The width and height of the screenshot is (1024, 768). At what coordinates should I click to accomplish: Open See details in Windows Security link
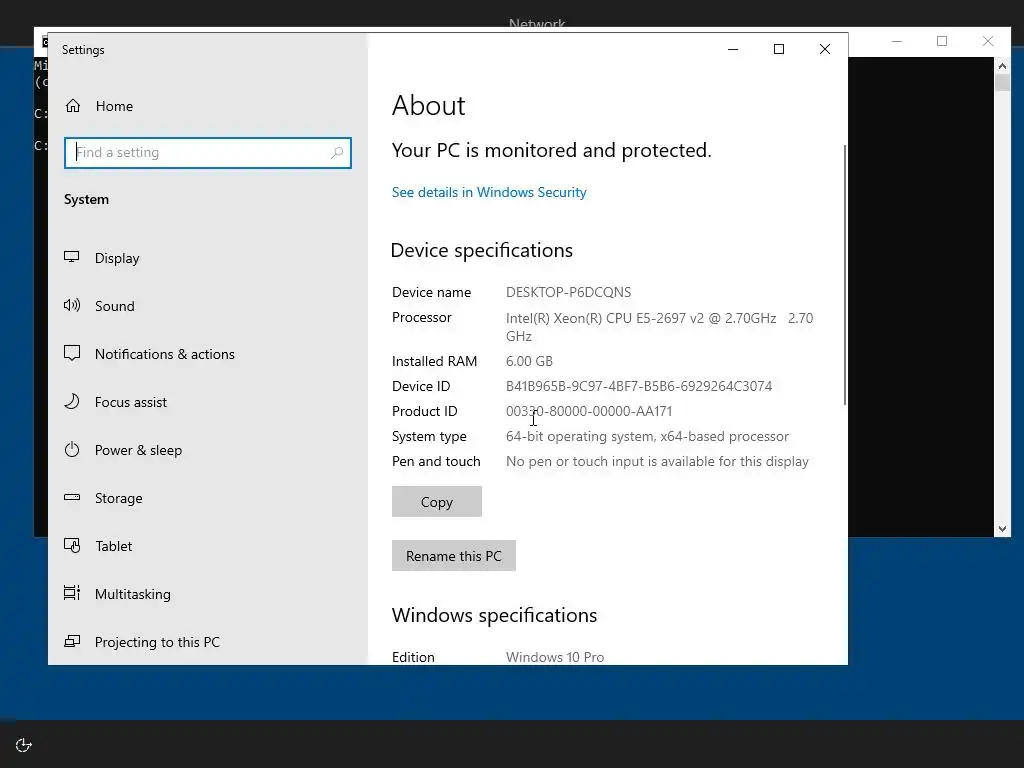[x=489, y=192]
